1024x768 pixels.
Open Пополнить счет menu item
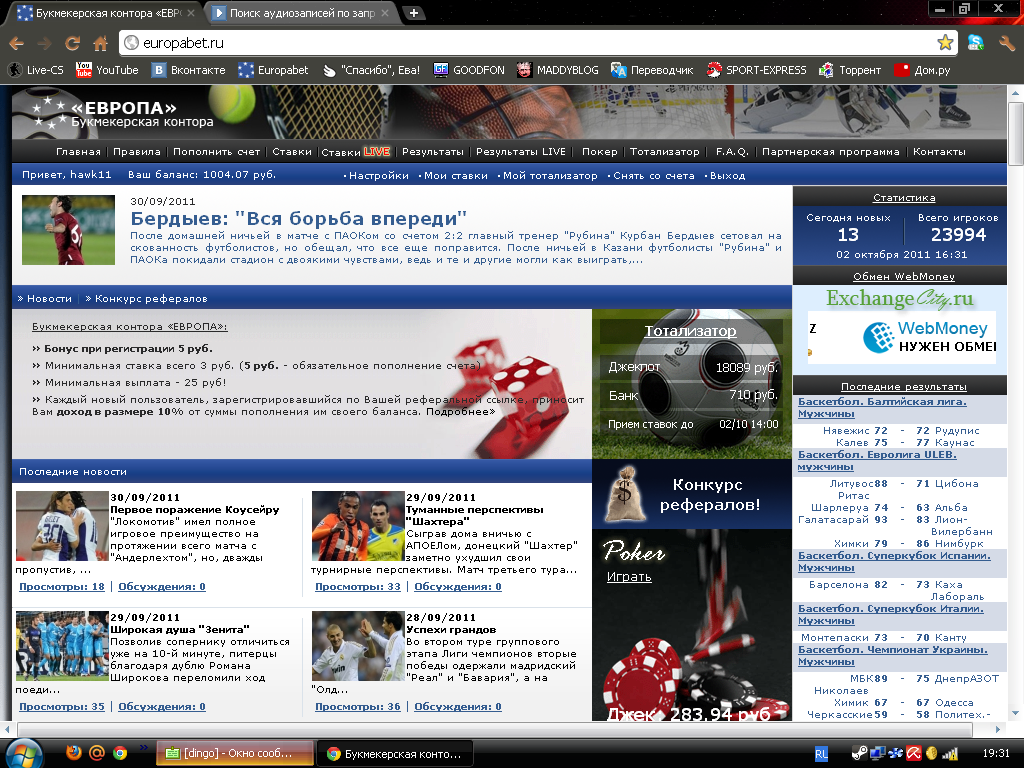[216, 152]
